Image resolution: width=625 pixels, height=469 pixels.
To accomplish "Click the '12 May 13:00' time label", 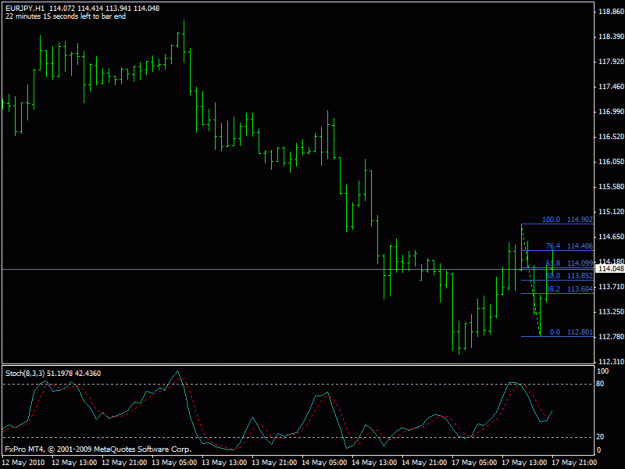I will click(74, 463).
